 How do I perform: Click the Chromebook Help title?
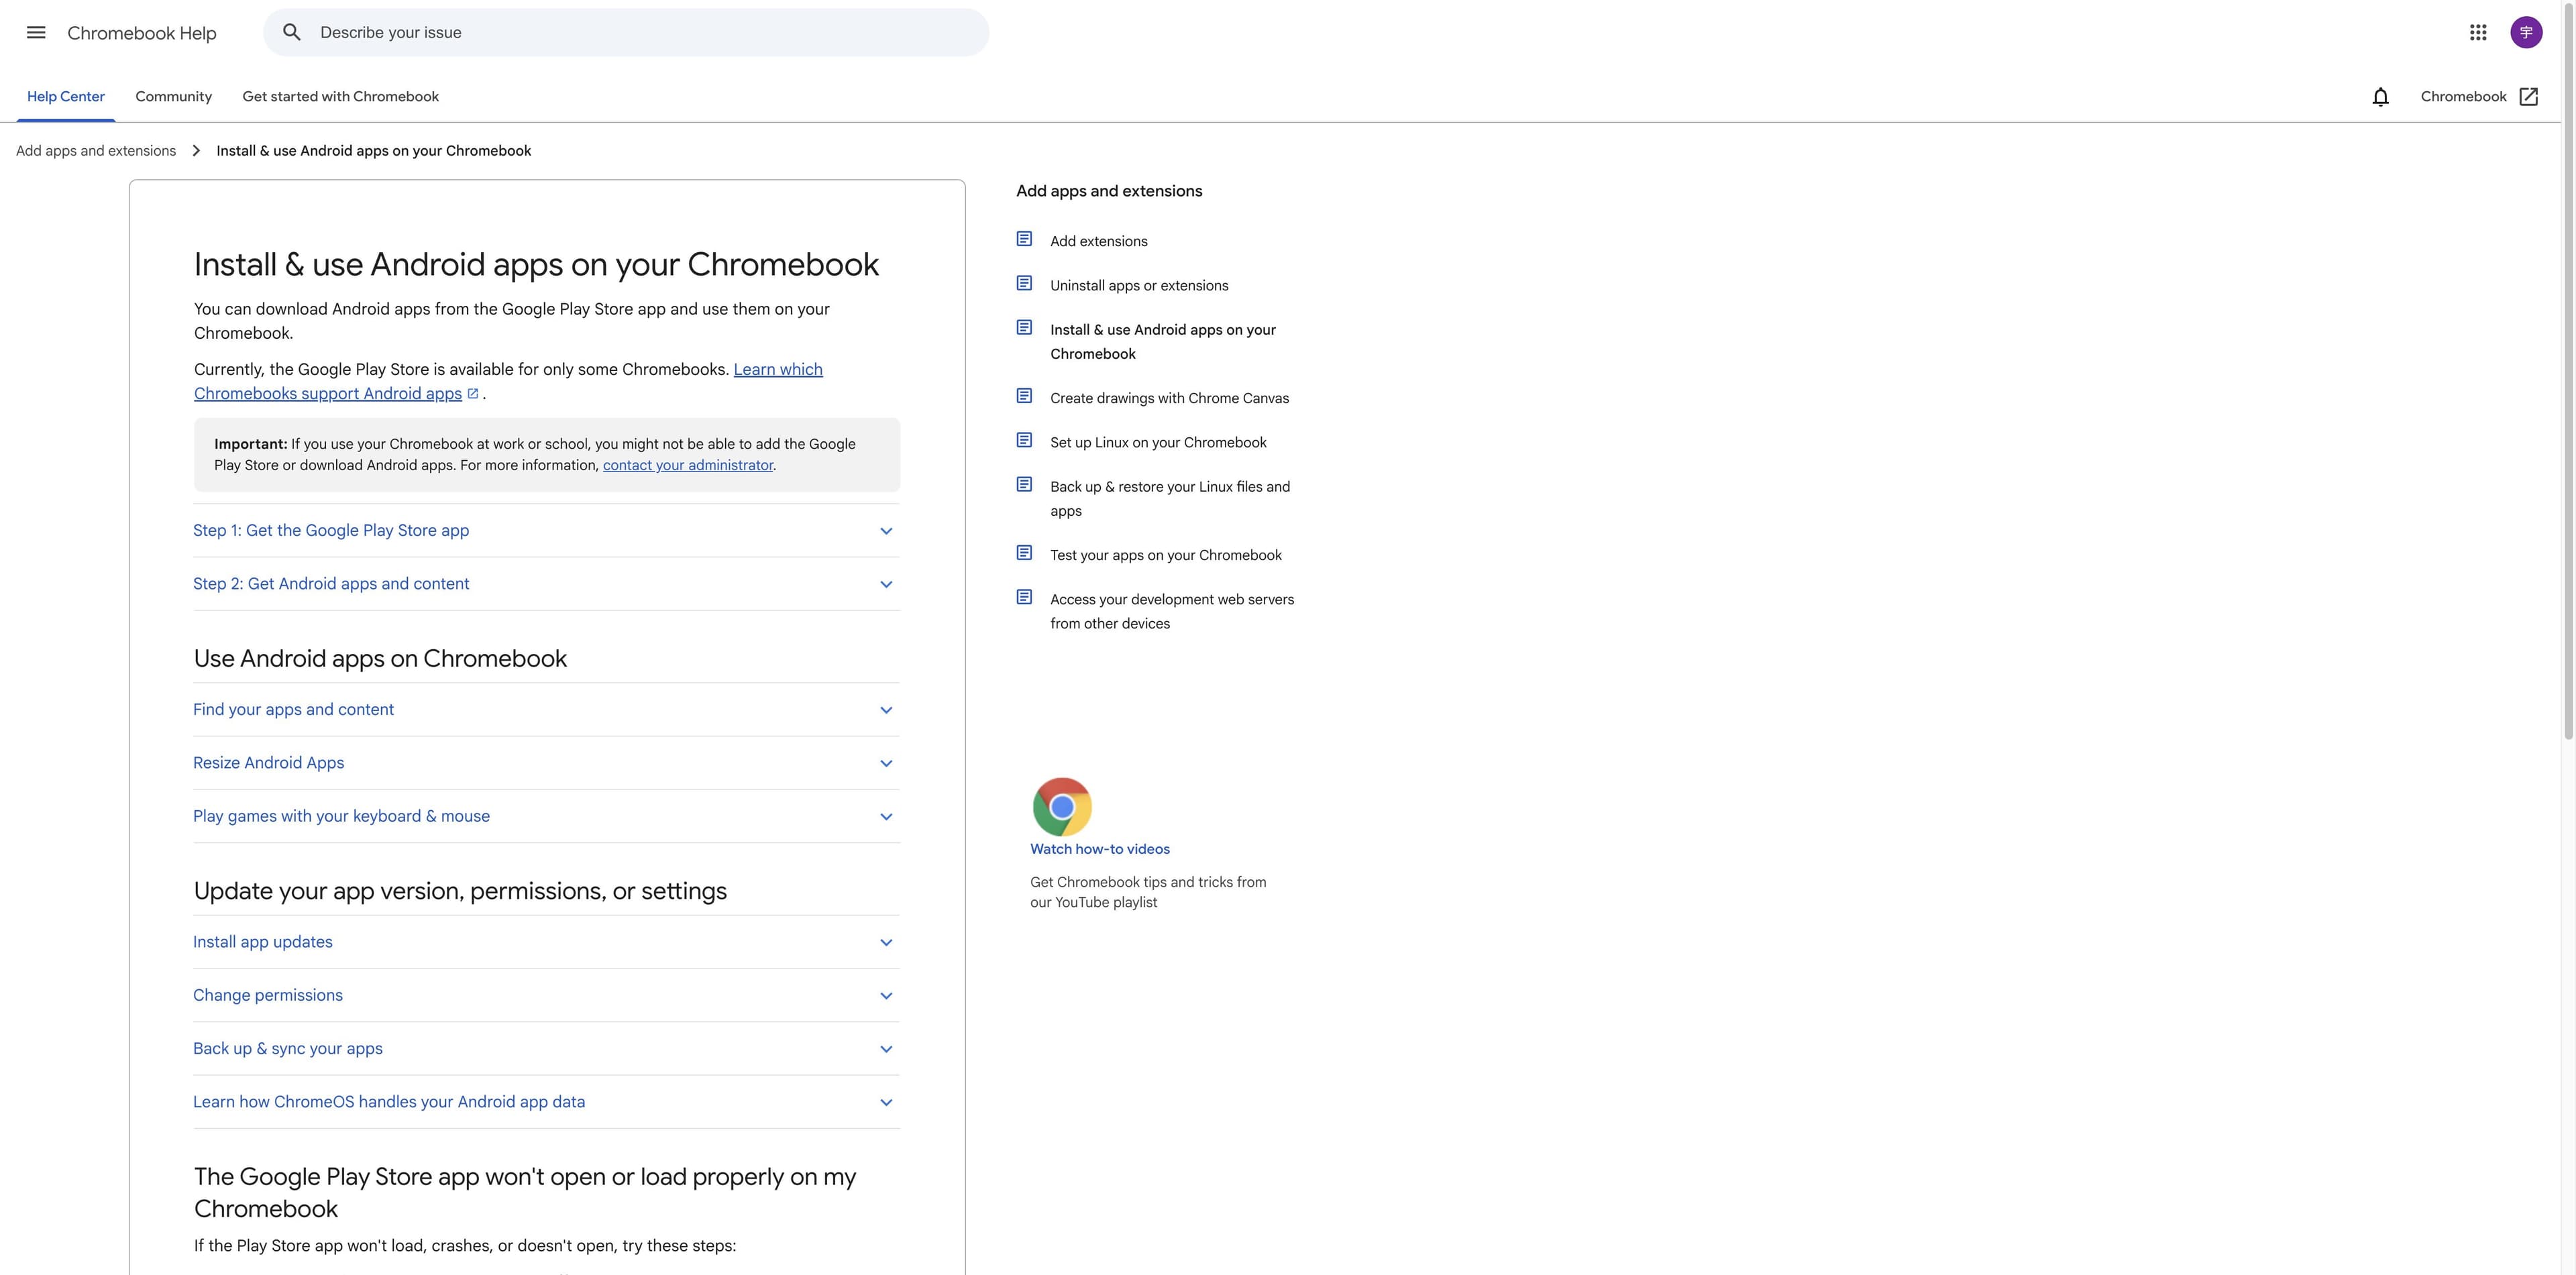(142, 33)
